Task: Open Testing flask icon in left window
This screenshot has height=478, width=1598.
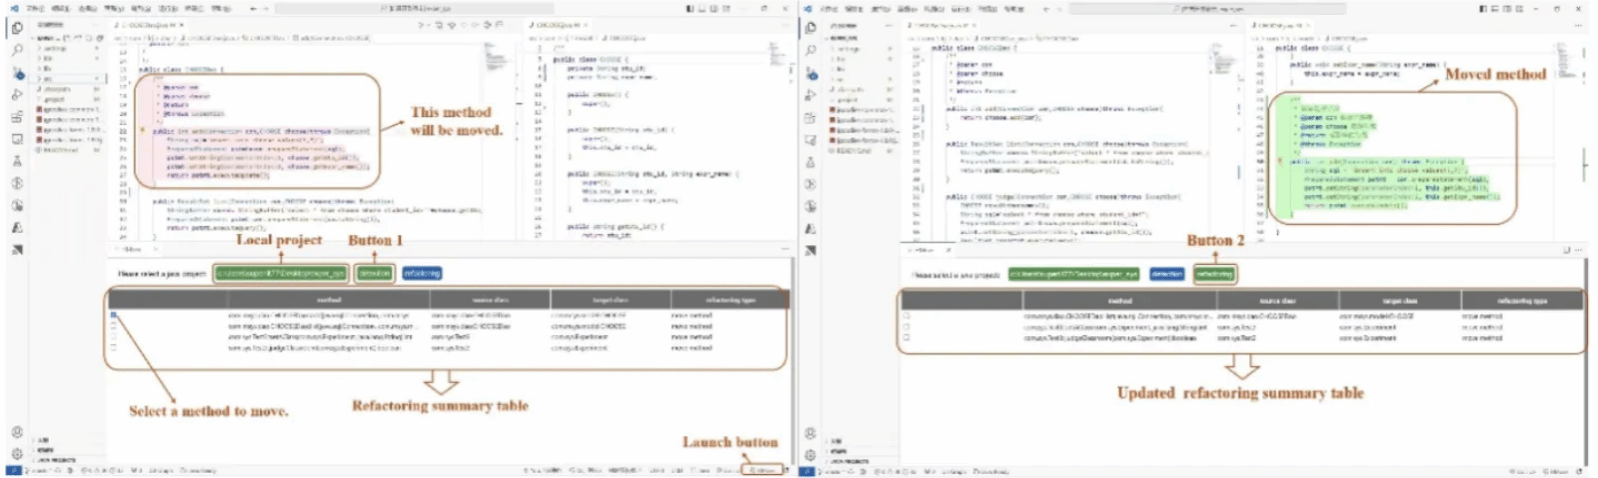Action: coord(17,161)
